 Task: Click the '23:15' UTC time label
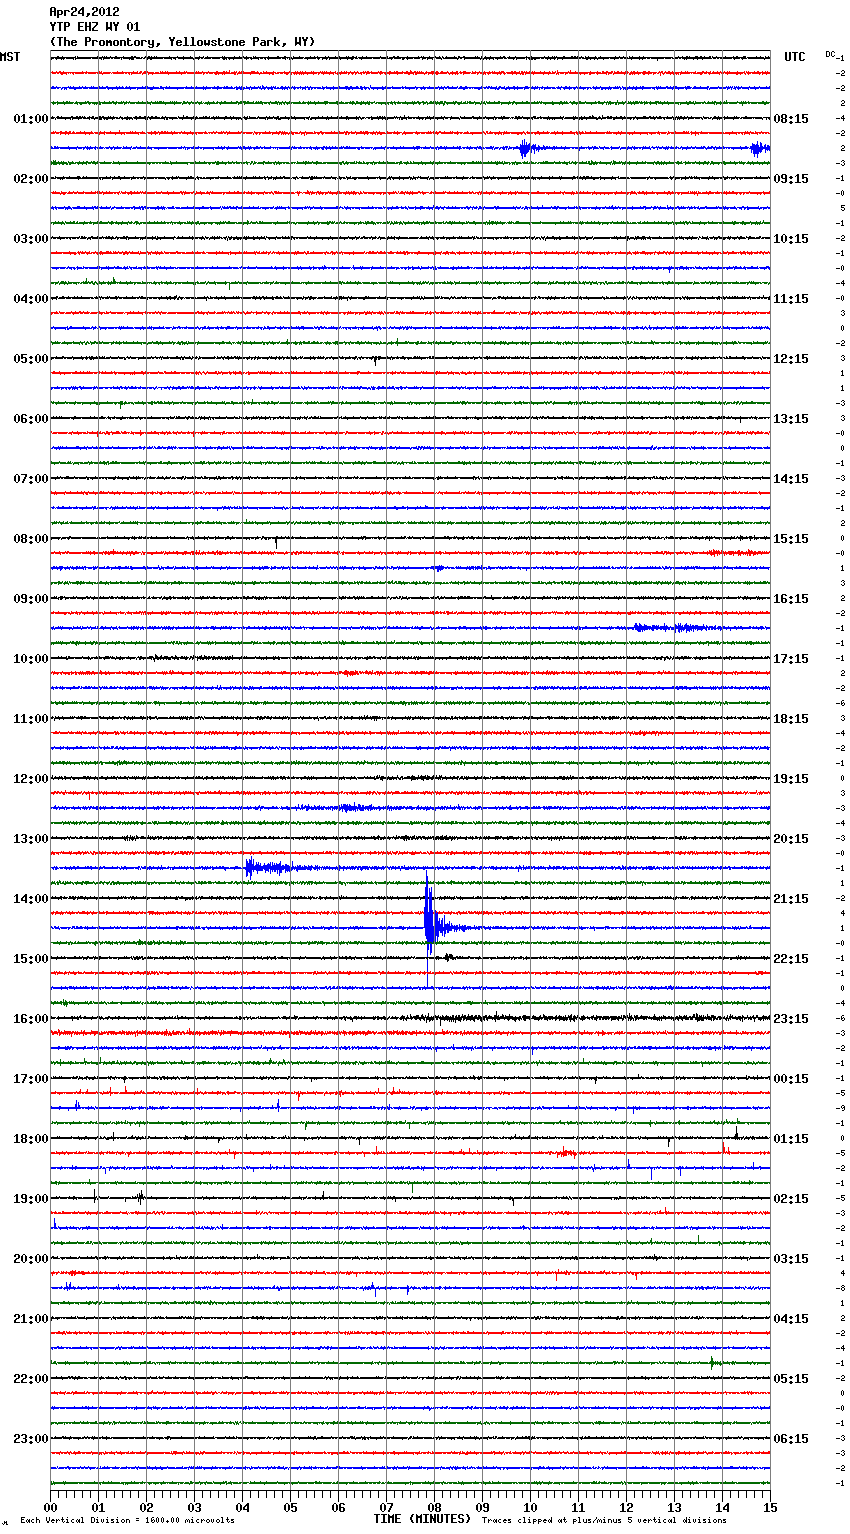point(791,1019)
